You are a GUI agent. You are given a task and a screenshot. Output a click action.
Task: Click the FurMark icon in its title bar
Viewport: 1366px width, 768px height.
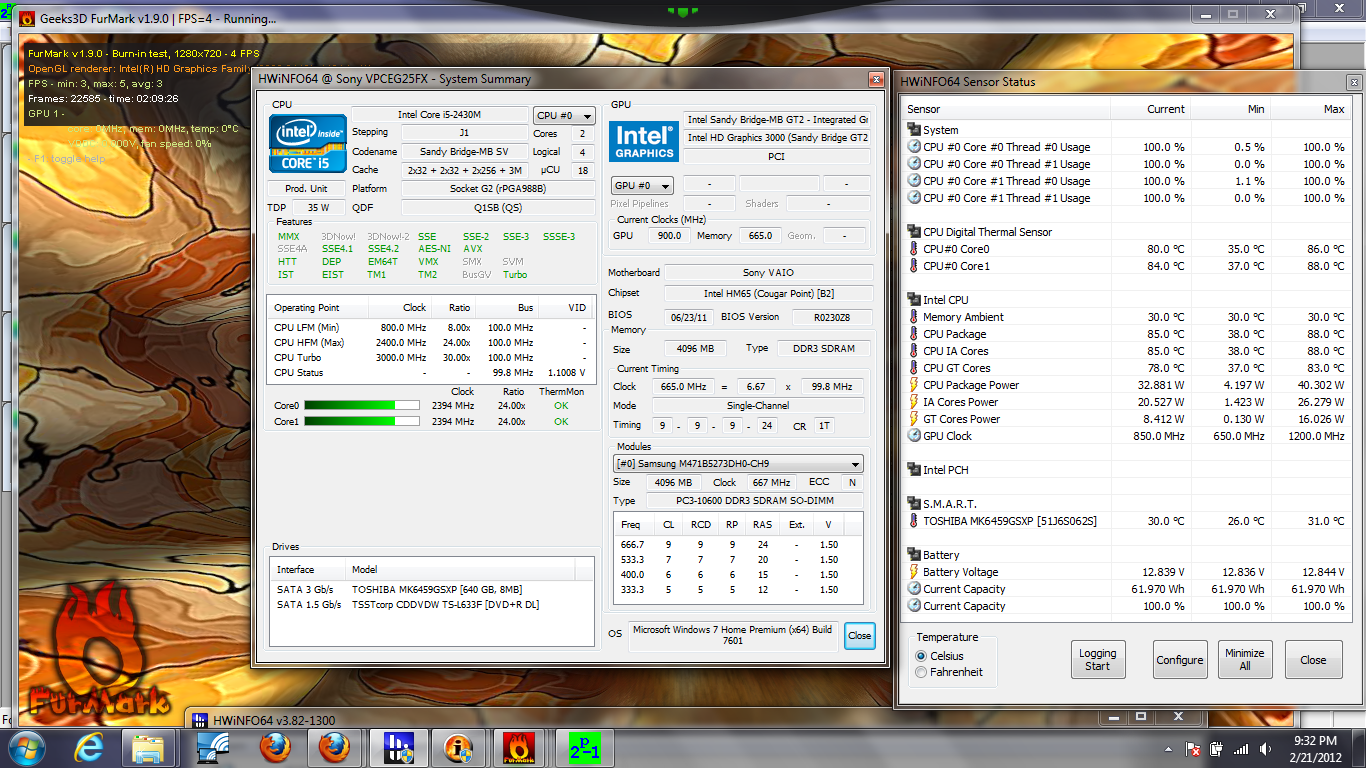tap(26, 18)
